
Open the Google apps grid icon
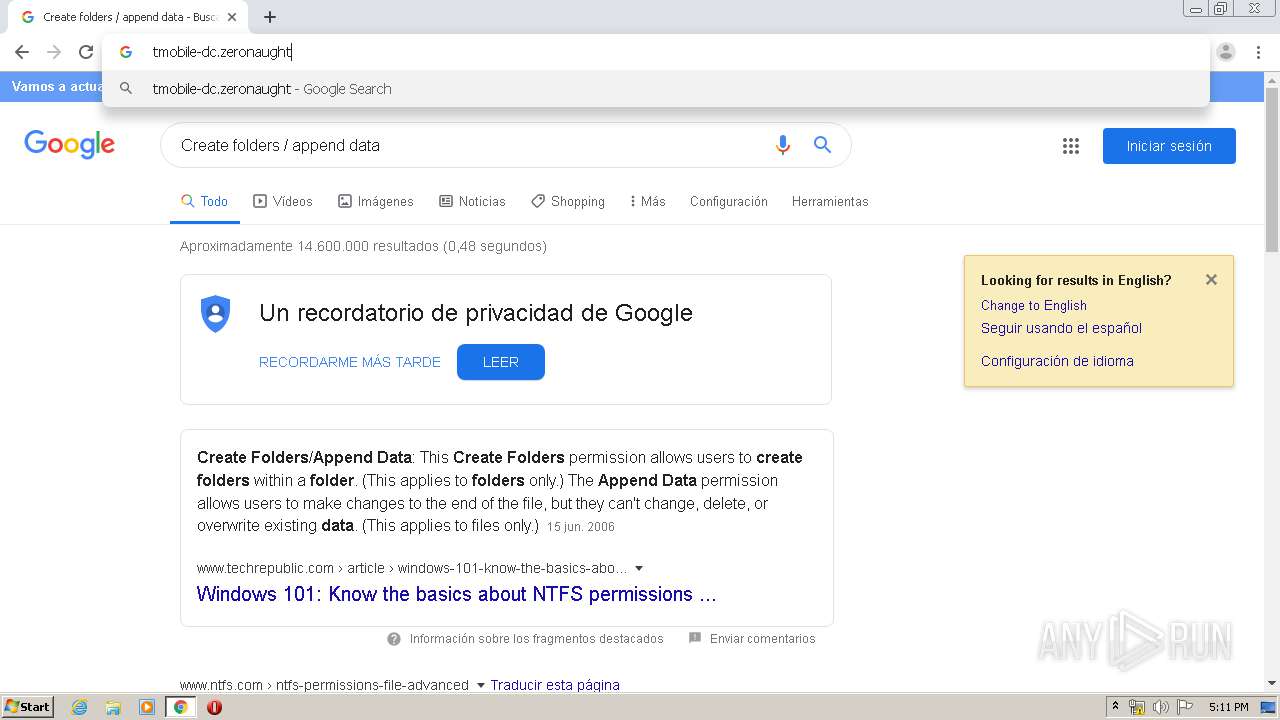click(1071, 146)
